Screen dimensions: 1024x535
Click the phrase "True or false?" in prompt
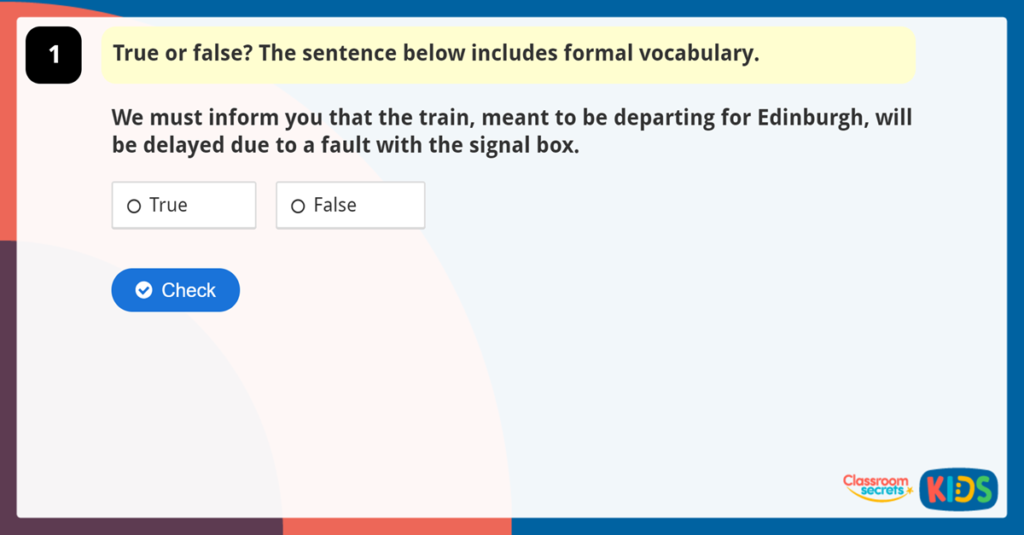(181, 54)
